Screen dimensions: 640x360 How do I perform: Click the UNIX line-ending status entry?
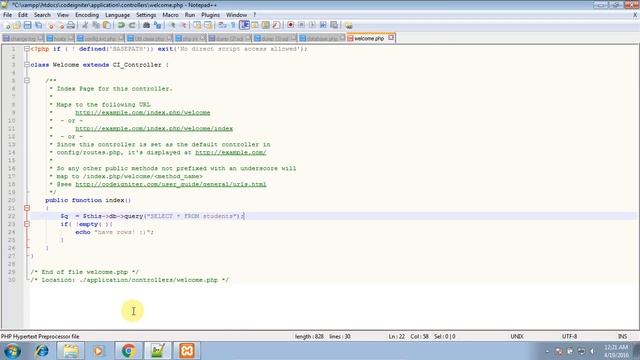(x=517, y=337)
